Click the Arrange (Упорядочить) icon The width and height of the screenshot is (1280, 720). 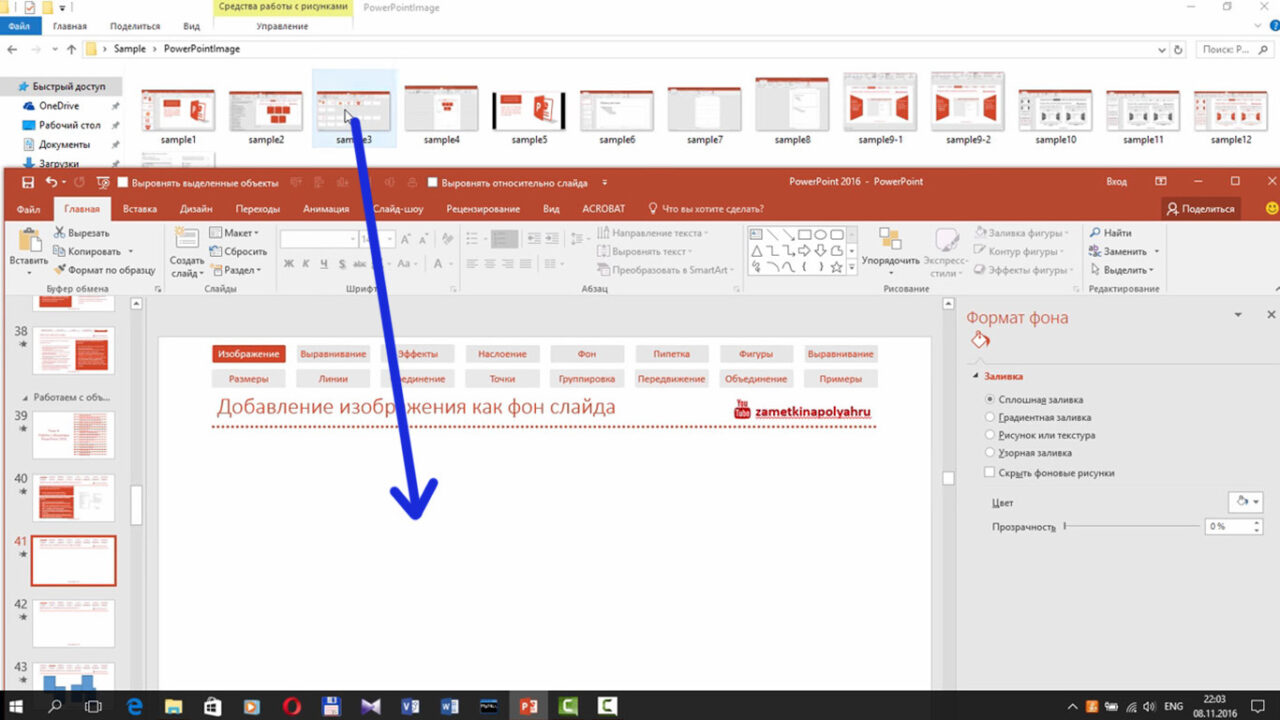tap(890, 239)
